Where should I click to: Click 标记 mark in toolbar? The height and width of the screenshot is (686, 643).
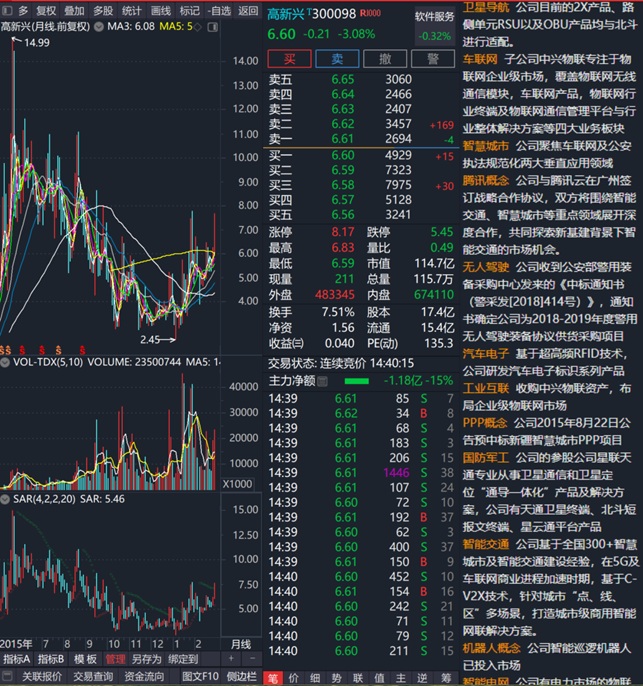[189, 10]
